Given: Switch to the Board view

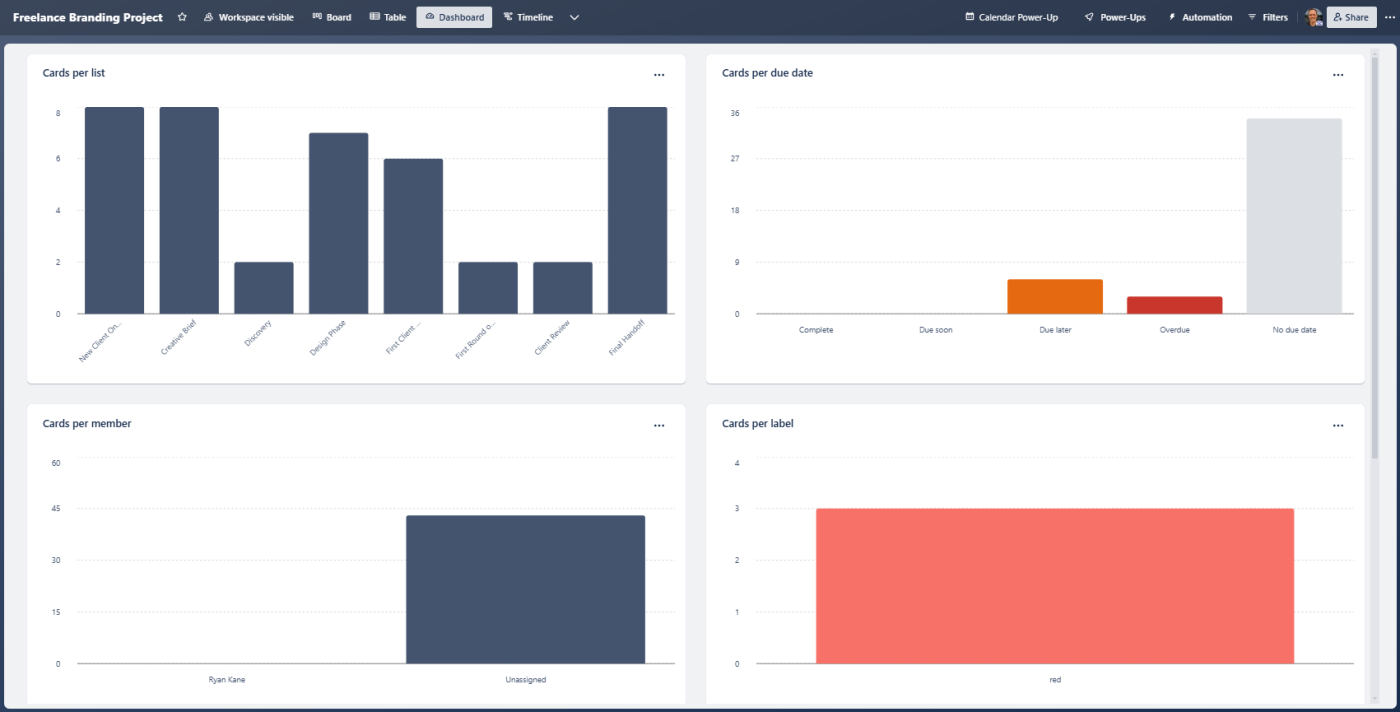Looking at the screenshot, I should [332, 17].
